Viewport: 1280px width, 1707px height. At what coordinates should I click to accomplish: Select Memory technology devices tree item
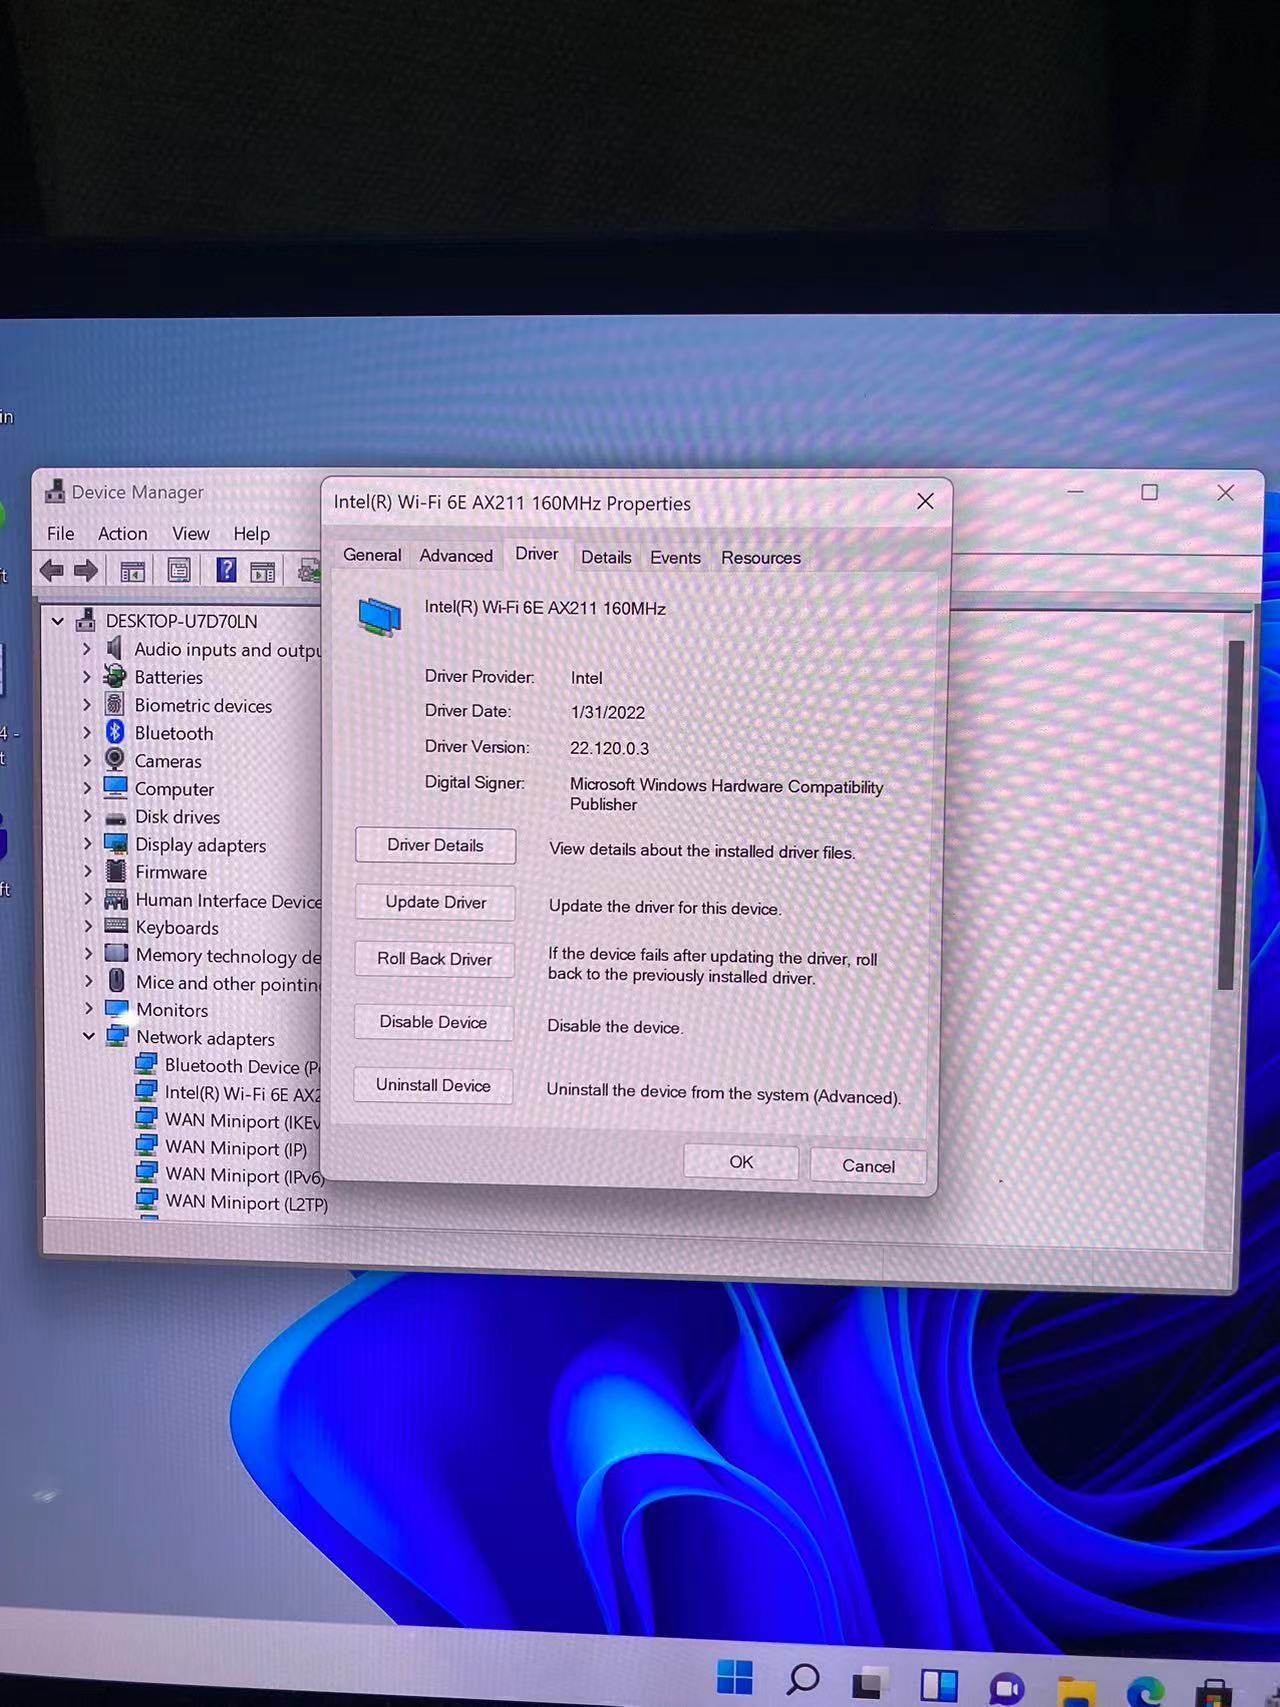(x=228, y=955)
